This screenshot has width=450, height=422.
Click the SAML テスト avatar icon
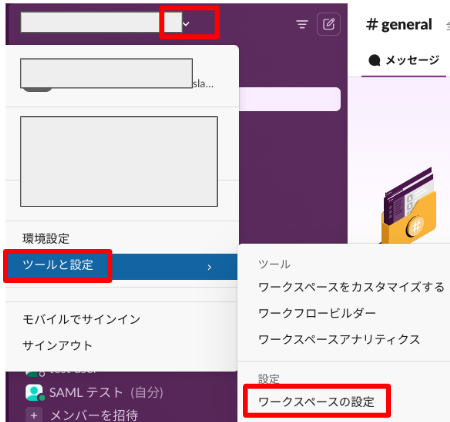34,393
